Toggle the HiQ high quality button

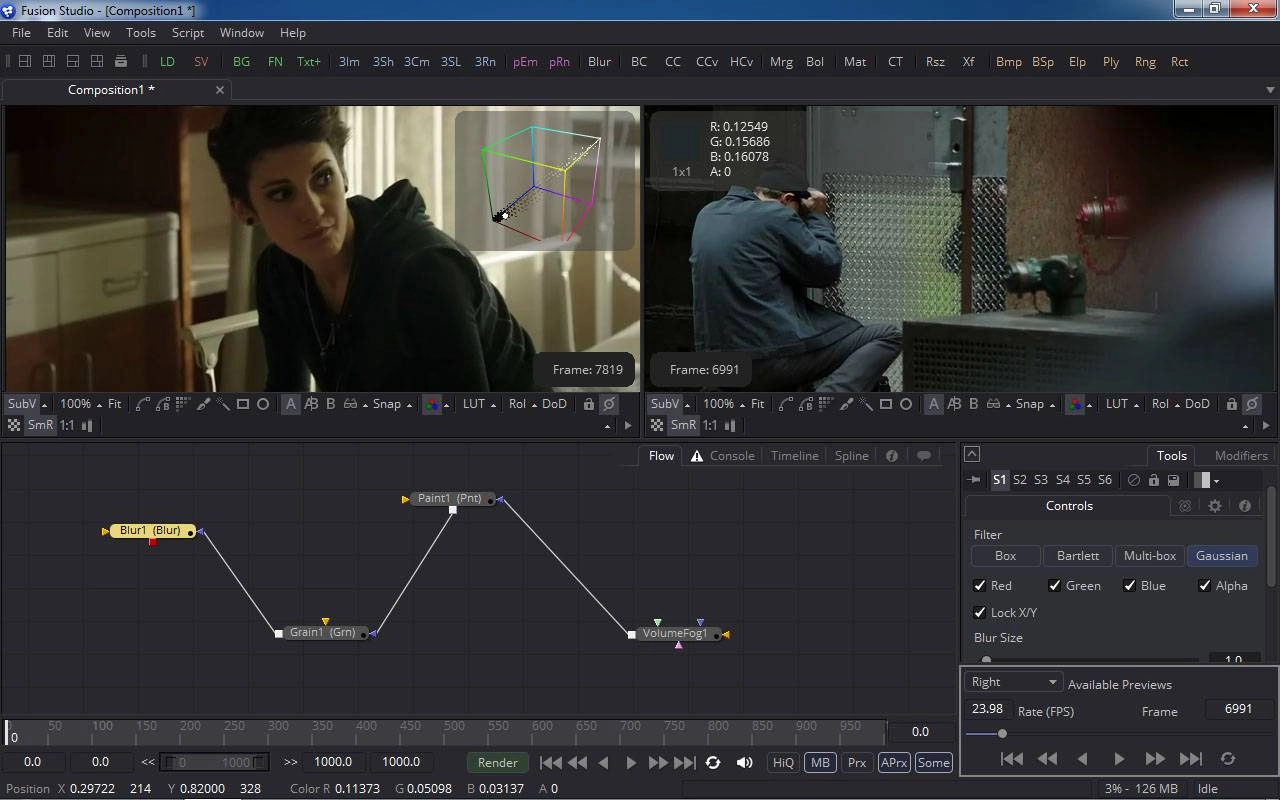coord(783,762)
